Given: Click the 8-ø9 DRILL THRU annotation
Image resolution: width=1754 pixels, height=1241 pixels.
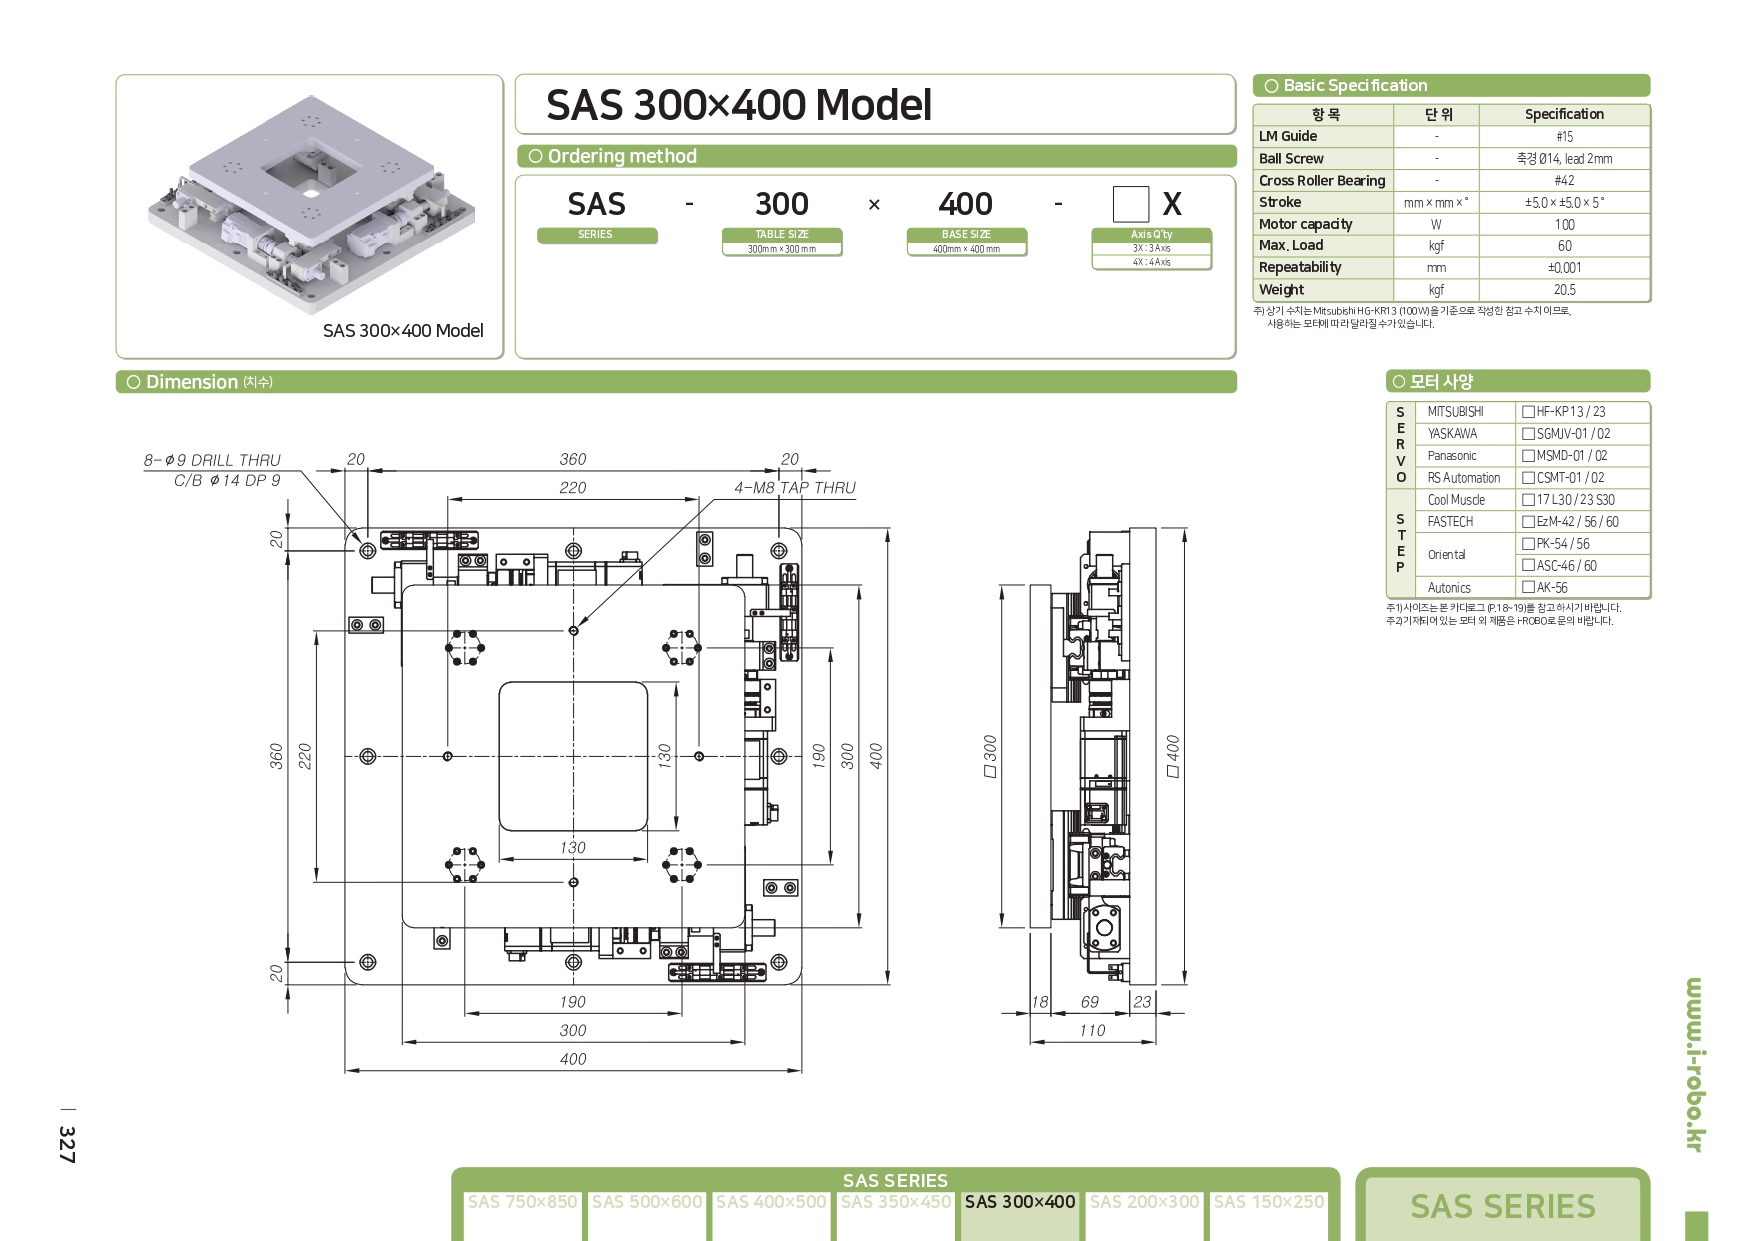Looking at the screenshot, I should 212,460.
